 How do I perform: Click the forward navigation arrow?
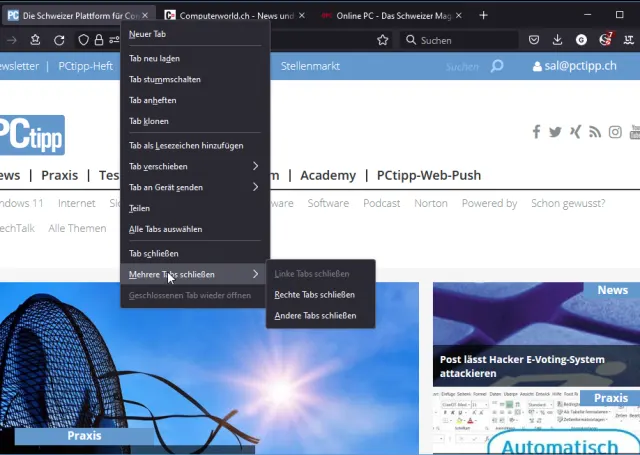11,40
